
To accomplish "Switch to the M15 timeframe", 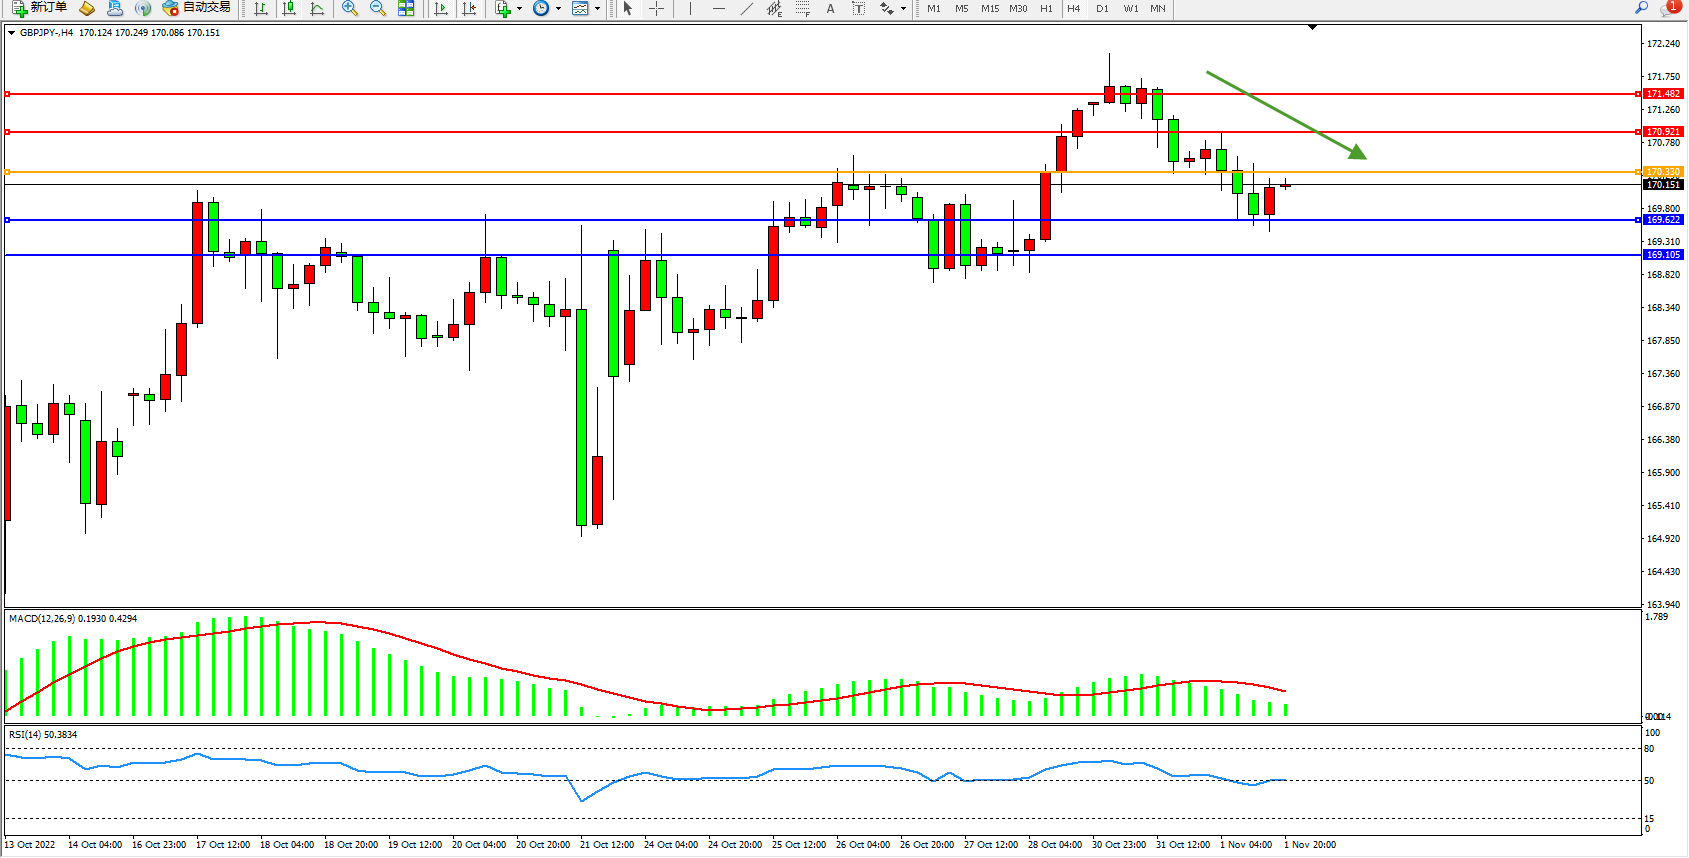I will (989, 8).
